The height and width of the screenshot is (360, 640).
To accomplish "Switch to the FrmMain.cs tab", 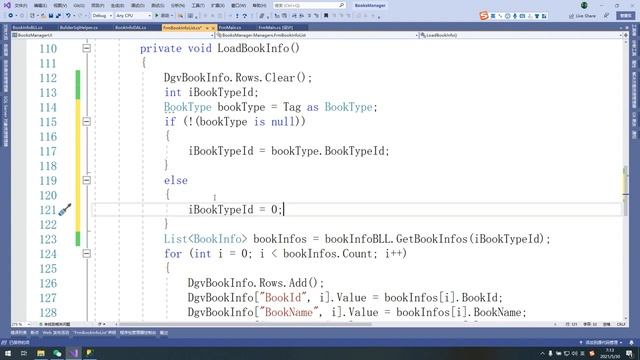I will [x=230, y=28].
